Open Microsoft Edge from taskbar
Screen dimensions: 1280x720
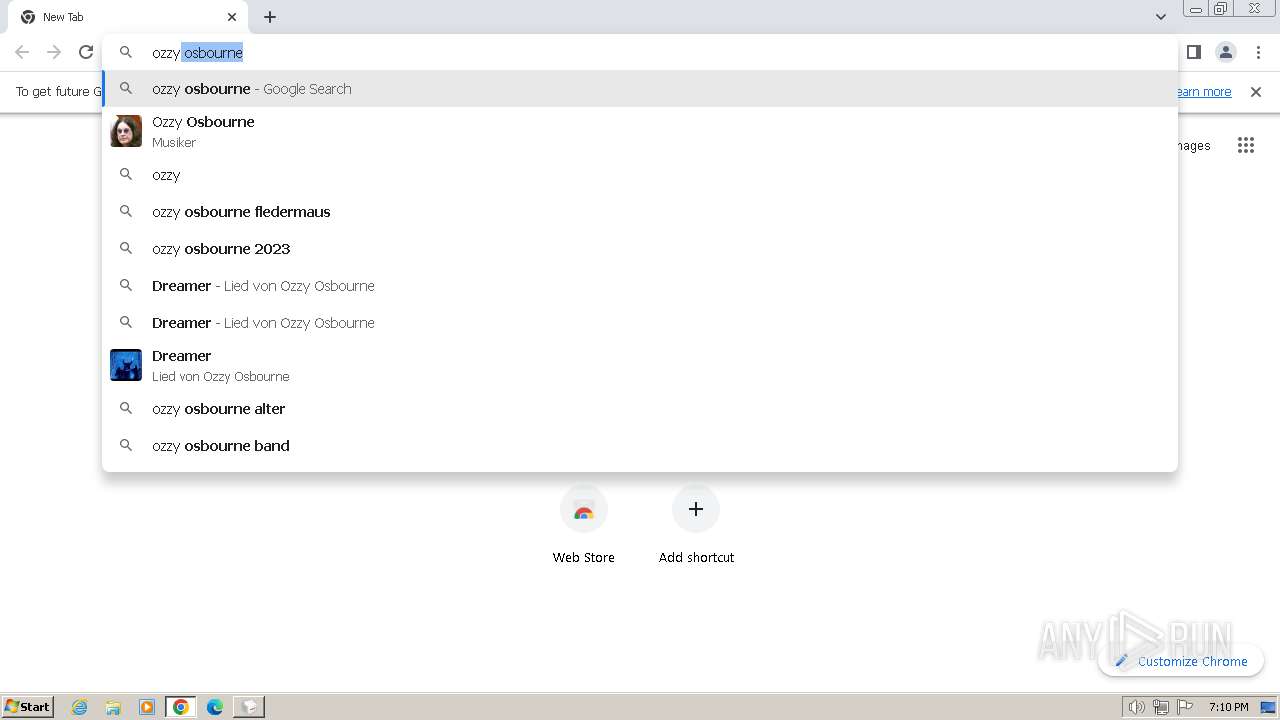point(215,707)
